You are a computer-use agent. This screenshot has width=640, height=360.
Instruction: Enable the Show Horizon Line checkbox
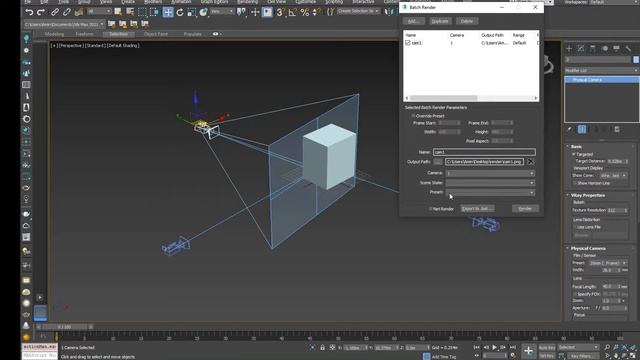pos(575,183)
